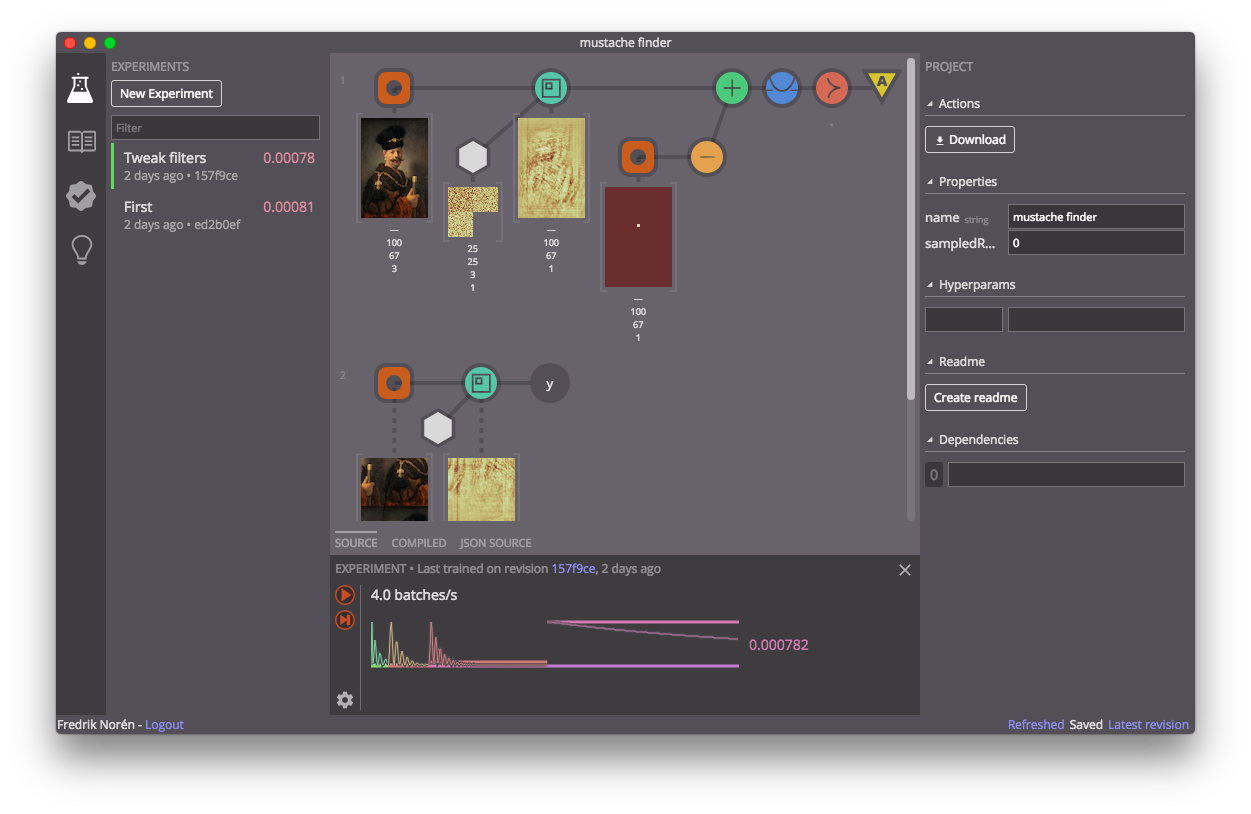Click the Latest revision link
This screenshot has height=814, width=1251.
click(1148, 725)
